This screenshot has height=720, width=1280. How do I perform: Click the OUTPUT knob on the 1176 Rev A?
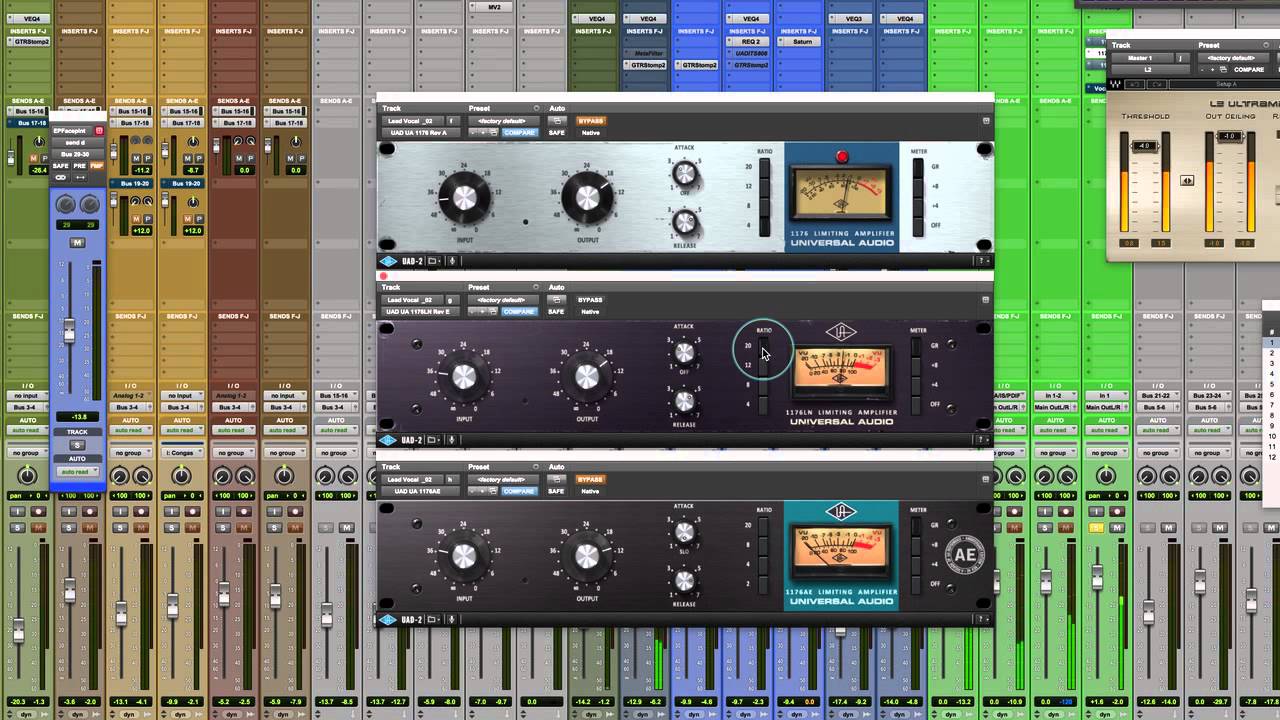587,198
